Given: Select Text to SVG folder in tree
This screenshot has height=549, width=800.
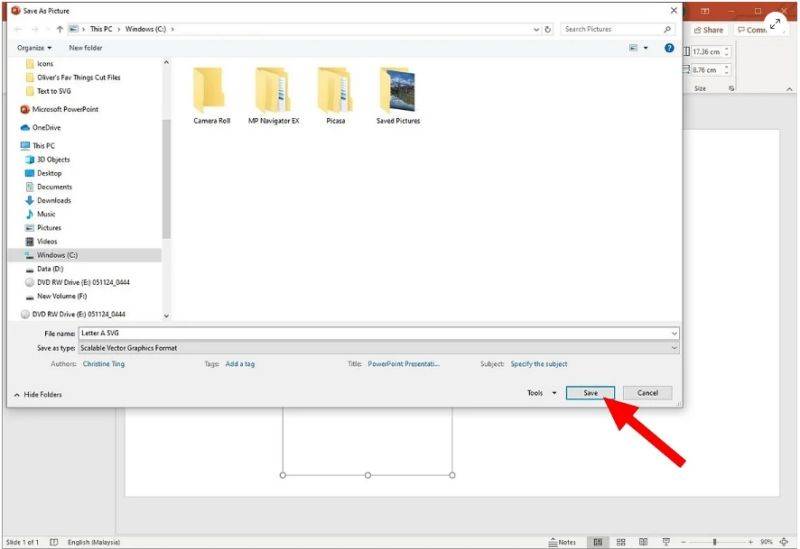Looking at the screenshot, I should coord(54,91).
